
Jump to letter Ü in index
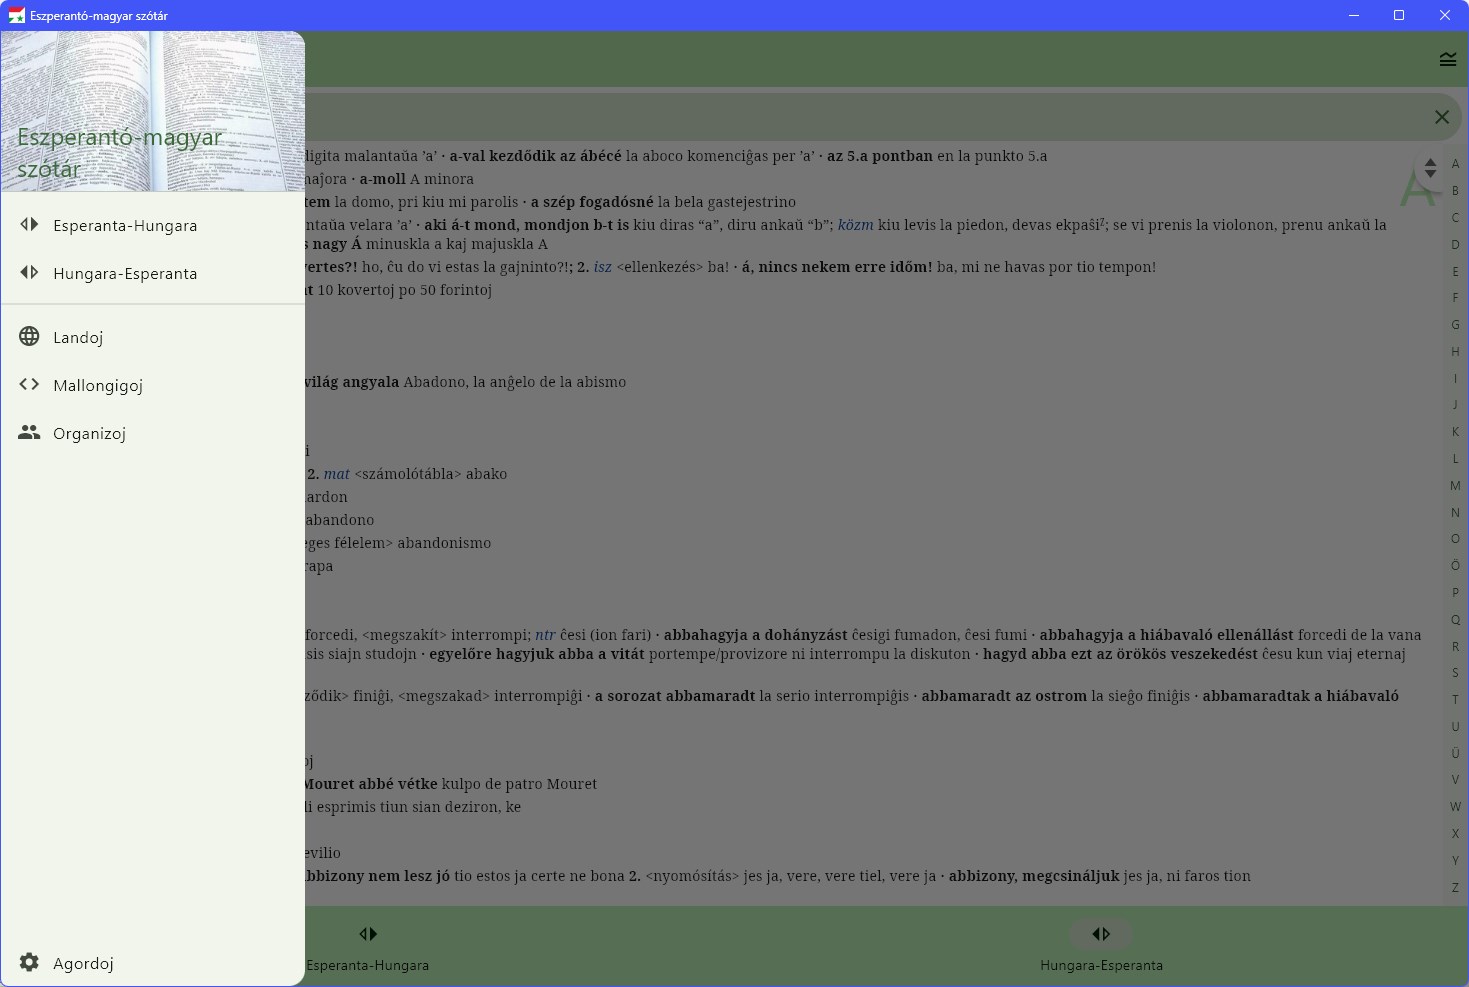pos(1455,754)
